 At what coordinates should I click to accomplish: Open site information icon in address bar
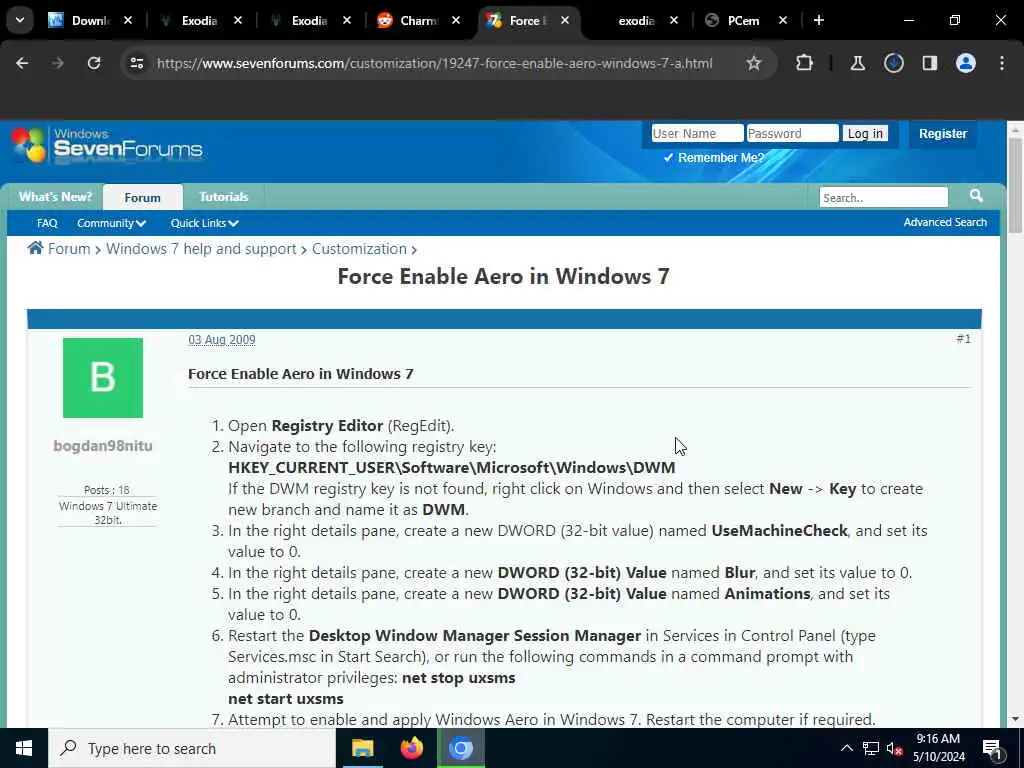point(136,63)
